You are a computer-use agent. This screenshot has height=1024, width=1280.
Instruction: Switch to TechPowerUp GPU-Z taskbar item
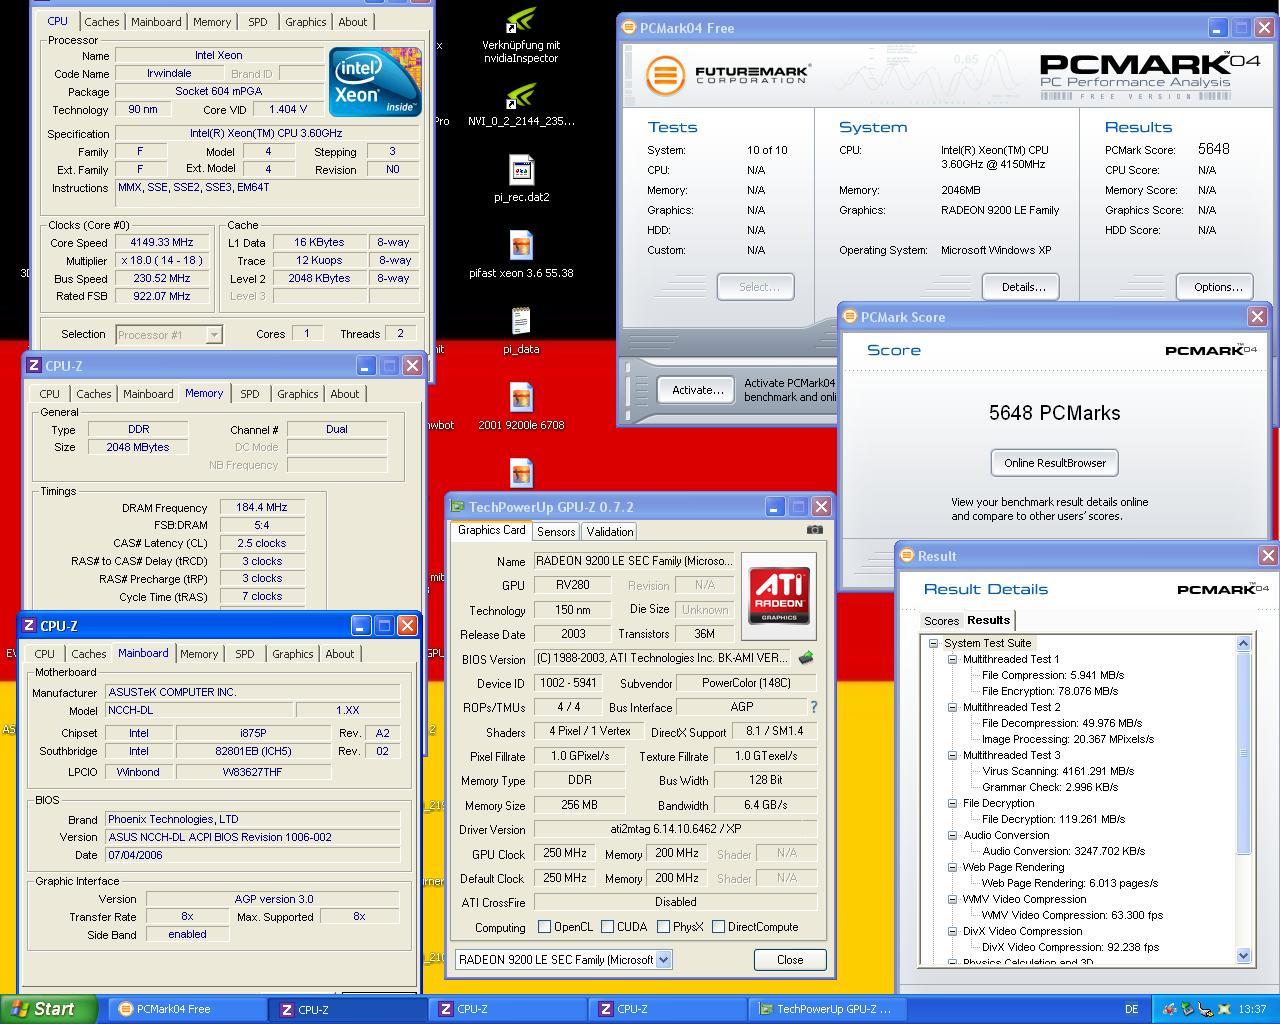tap(828, 1009)
